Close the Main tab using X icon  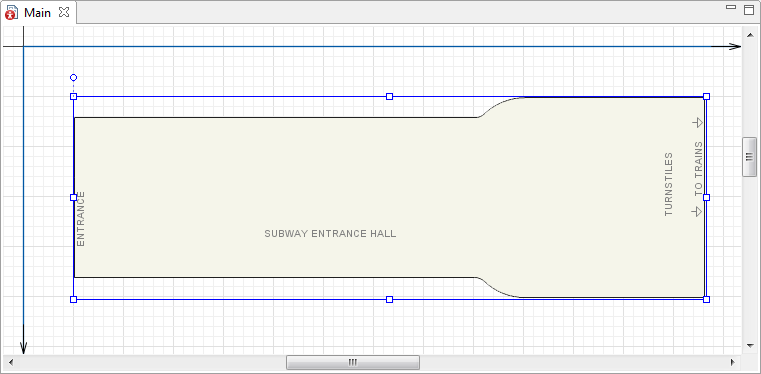tap(64, 13)
